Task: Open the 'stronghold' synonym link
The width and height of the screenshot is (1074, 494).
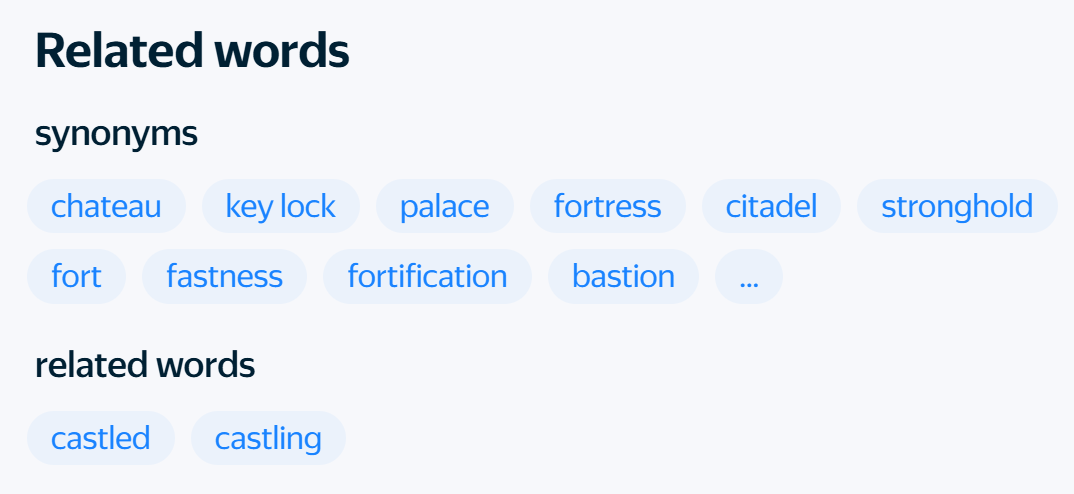Action: point(956,207)
